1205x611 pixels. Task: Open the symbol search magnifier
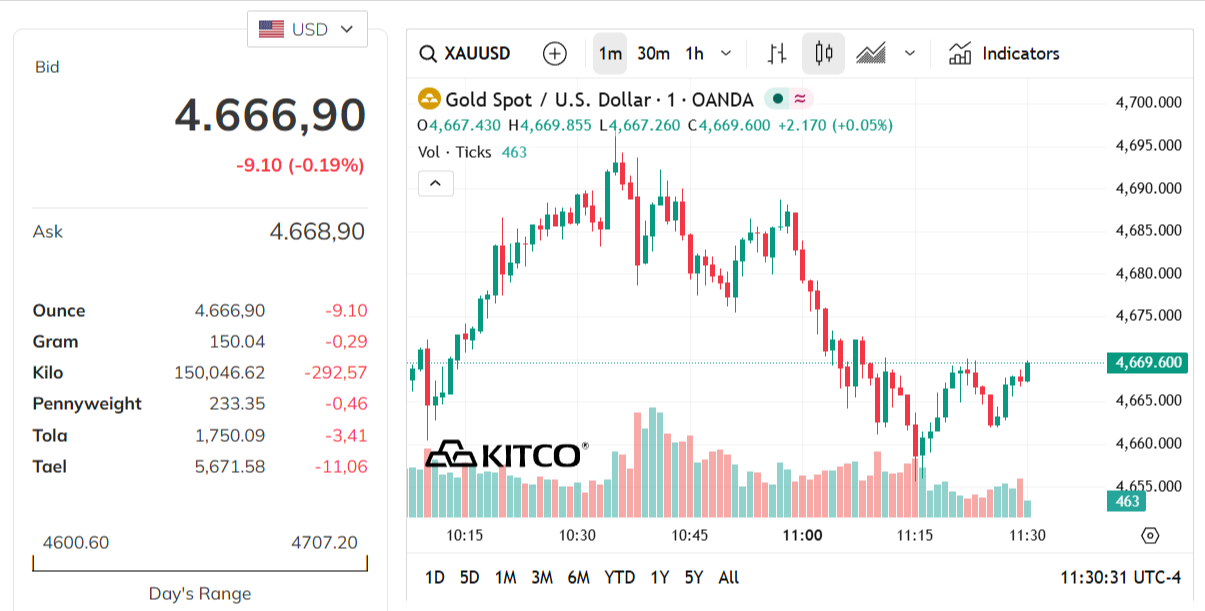[x=427, y=53]
